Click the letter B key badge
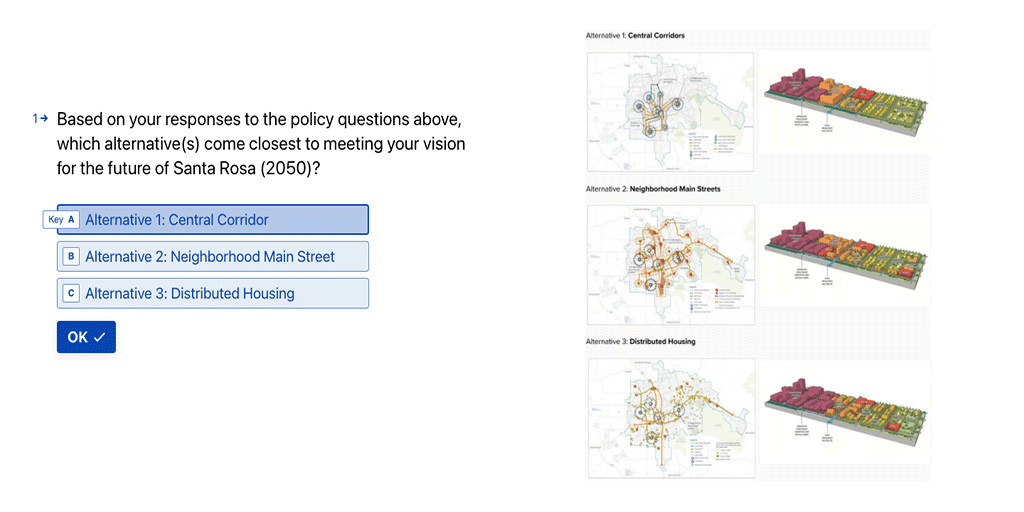This screenshot has width=1024, height=512. tap(71, 257)
